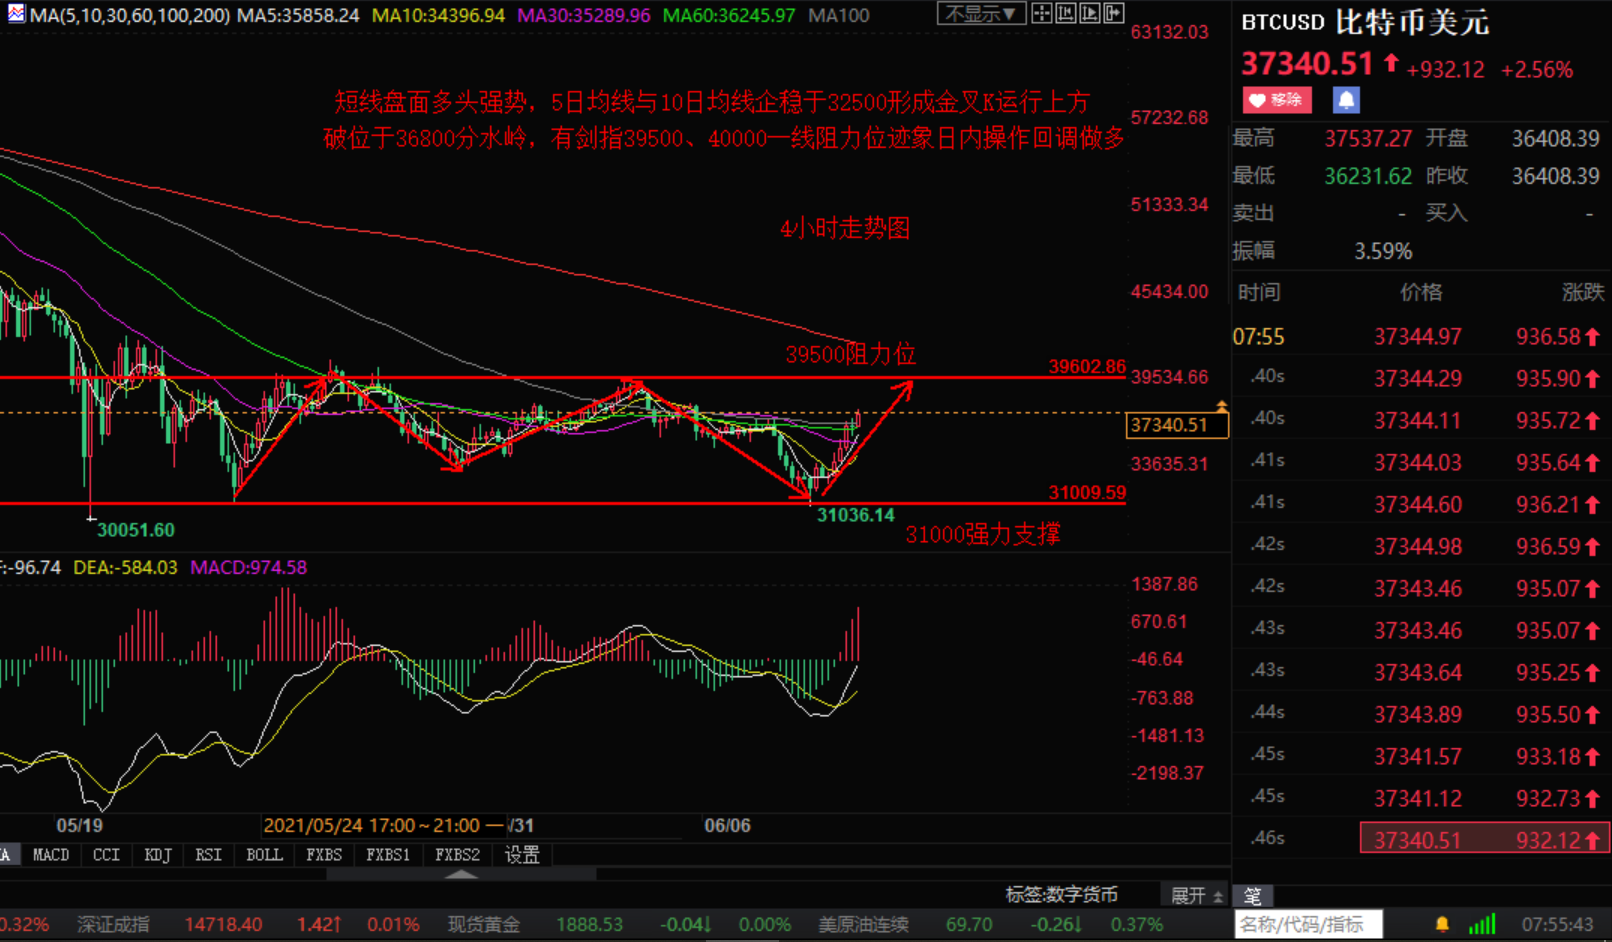The width and height of the screenshot is (1612, 942).
Task: Click the 时间 column header
Action: click(x=1259, y=292)
